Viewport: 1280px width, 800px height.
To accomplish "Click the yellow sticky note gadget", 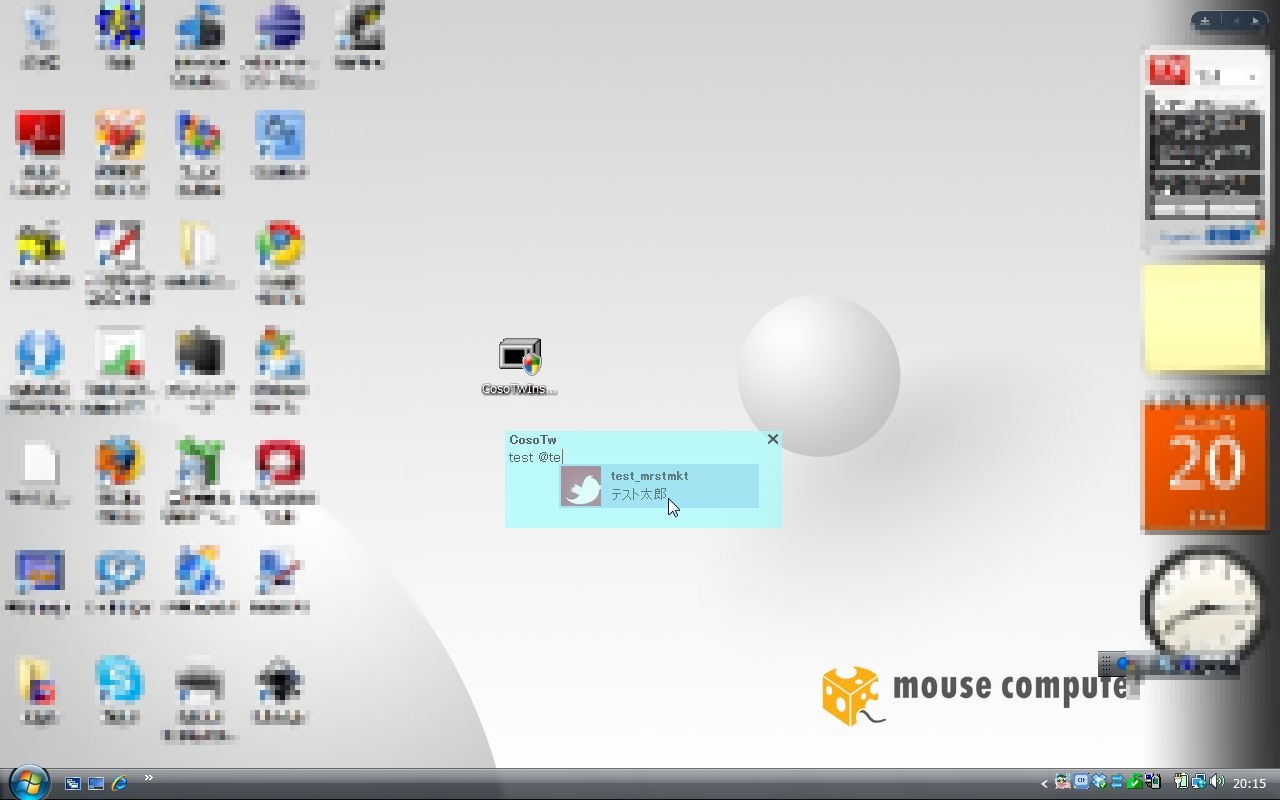I will click(1204, 318).
